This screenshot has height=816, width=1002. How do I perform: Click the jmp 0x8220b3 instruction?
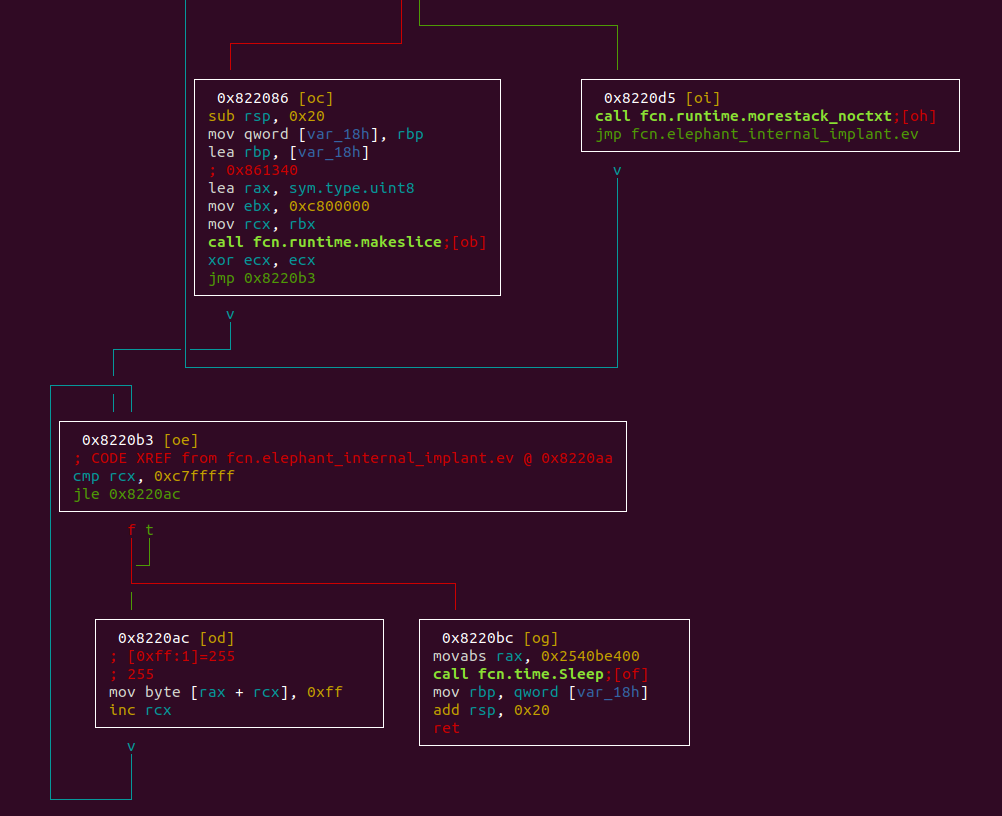coord(262,278)
